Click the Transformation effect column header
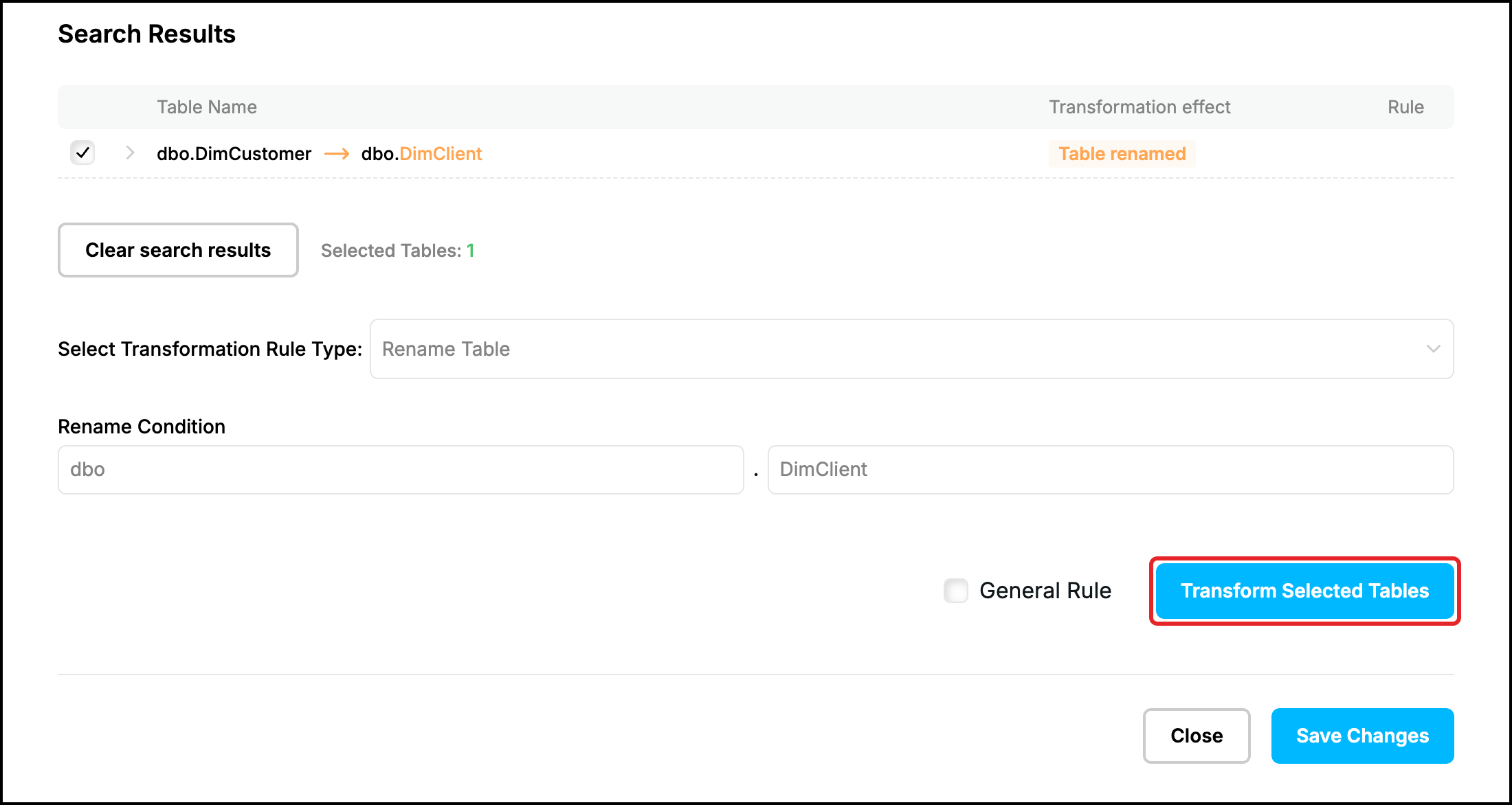Image resolution: width=1512 pixels, height=805 pixels. tap(1140, 107)
